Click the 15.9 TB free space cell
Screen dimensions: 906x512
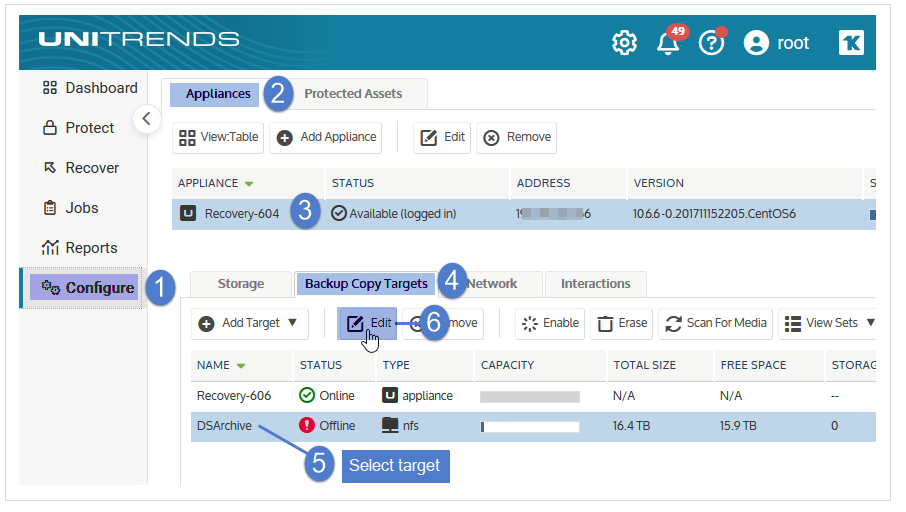[737, 426]
